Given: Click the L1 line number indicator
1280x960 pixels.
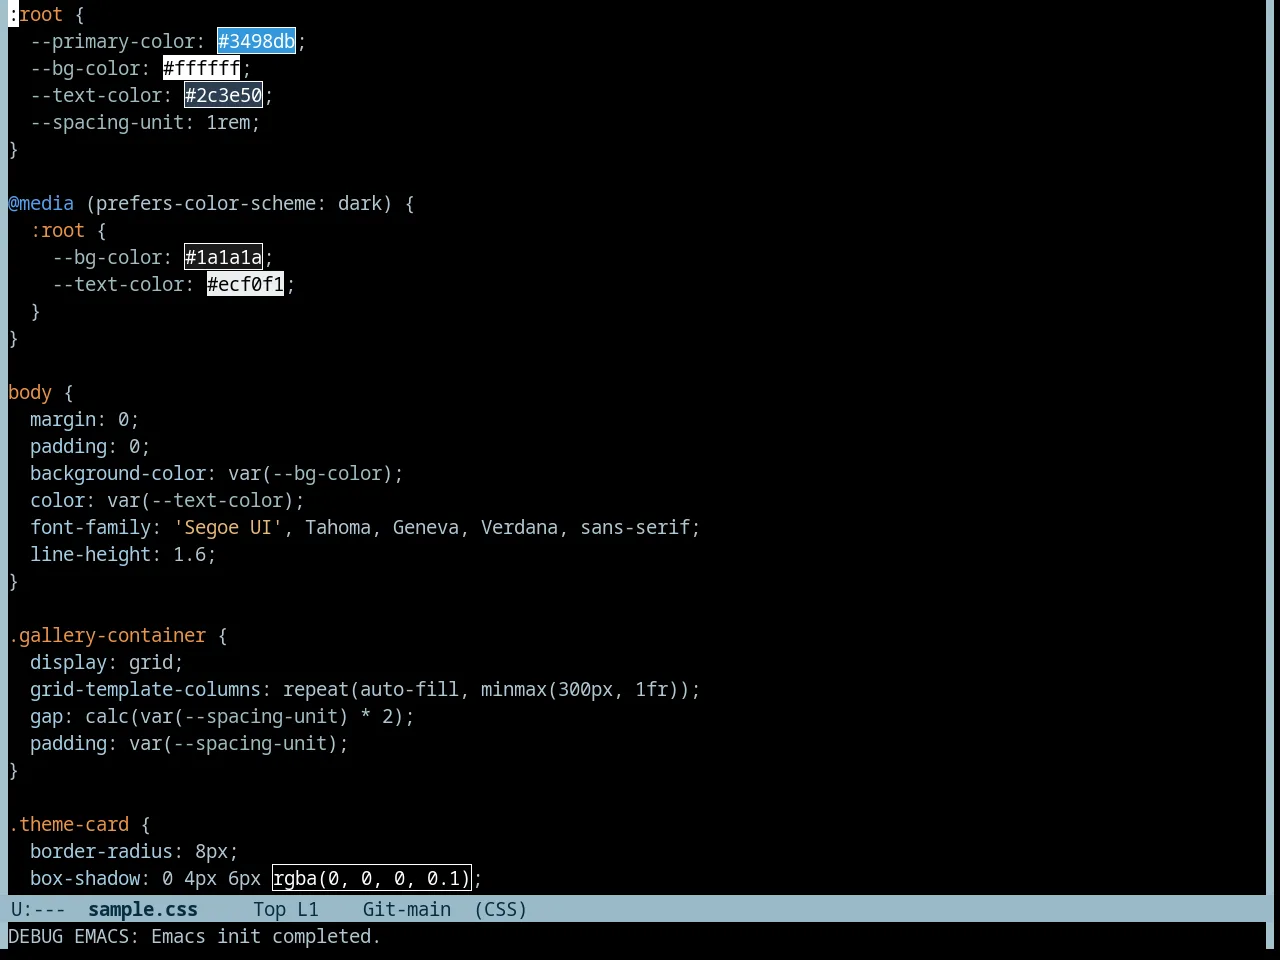Looking at the screenshot, I should (x=308, y=909).
